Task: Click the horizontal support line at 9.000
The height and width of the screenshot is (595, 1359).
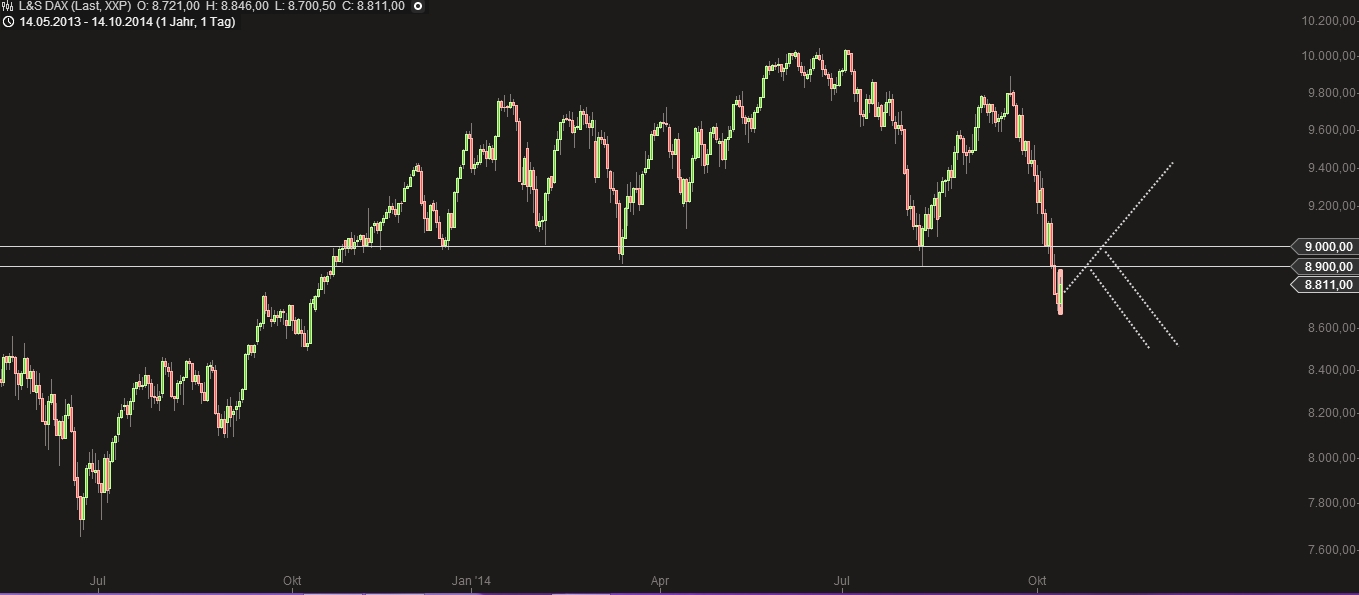Action: (640, 246)
